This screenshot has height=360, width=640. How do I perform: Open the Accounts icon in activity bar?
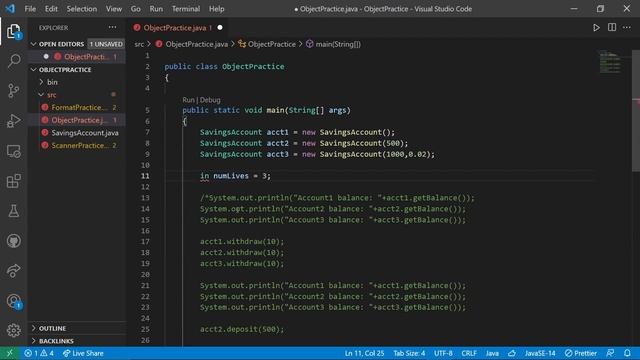coord(13,301)
